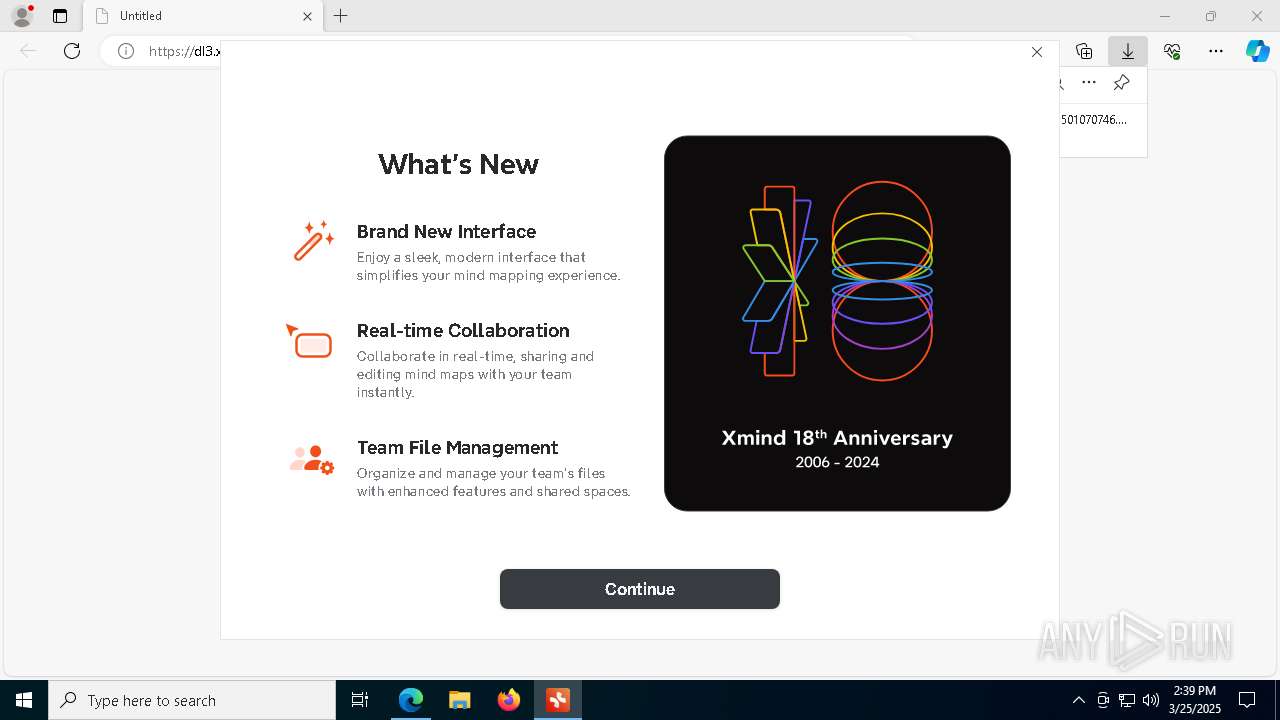Open the taskbar clock and date
This screenshot has width=1280, height=720.
1194,700
